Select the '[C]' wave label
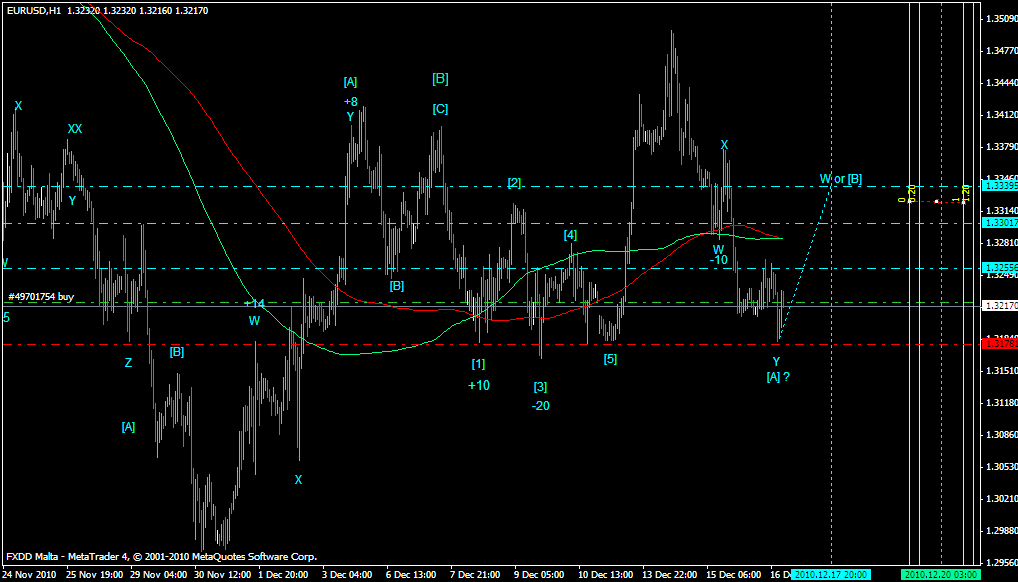1018x582 pixels. click(440, 109)
